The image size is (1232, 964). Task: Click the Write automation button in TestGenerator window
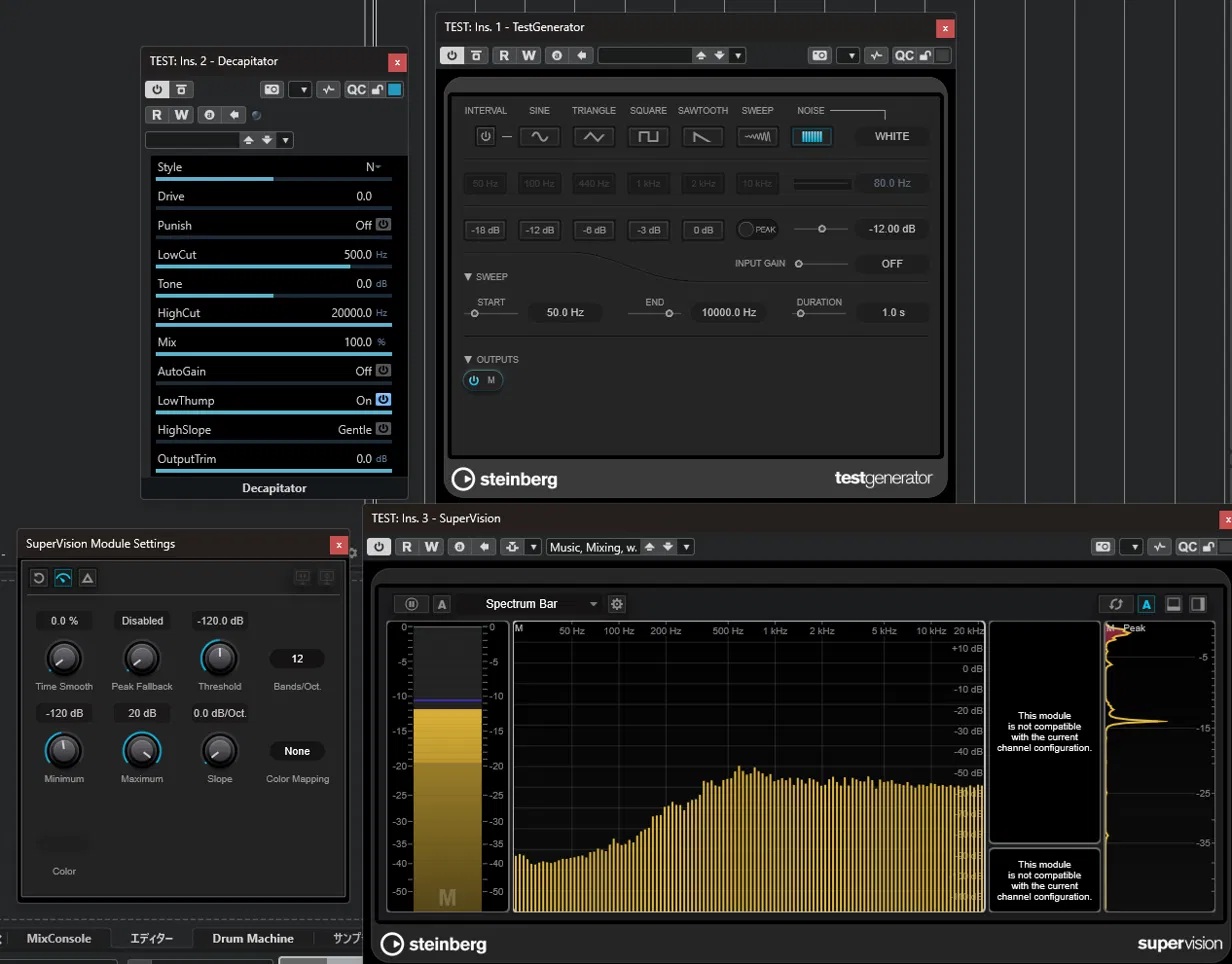coord(529,56)
